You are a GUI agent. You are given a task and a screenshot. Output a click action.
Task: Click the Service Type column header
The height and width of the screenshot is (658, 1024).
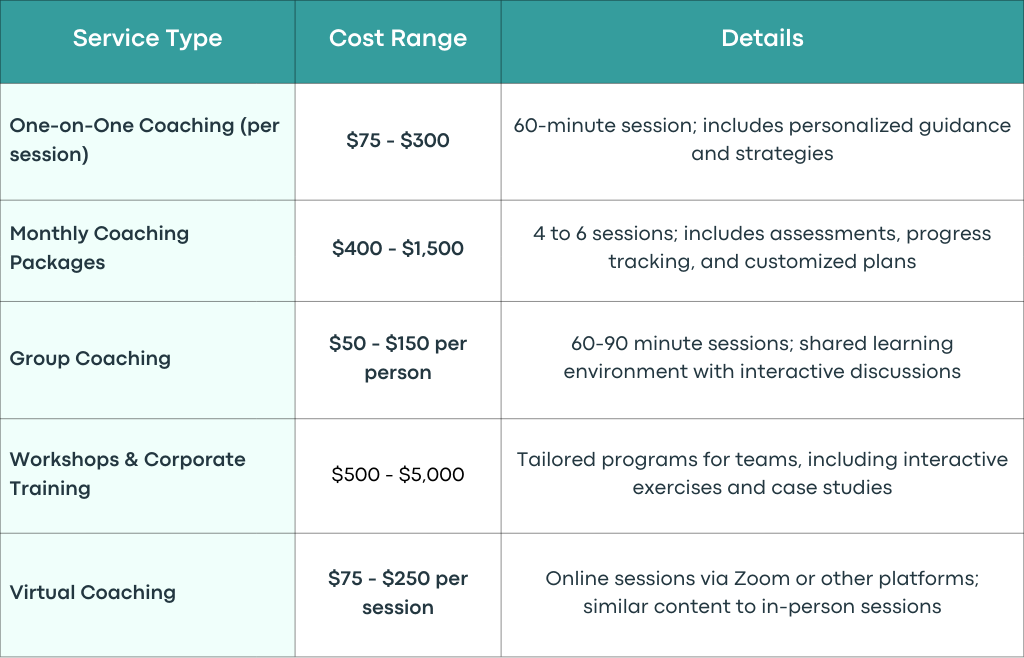tap(148, 42)
